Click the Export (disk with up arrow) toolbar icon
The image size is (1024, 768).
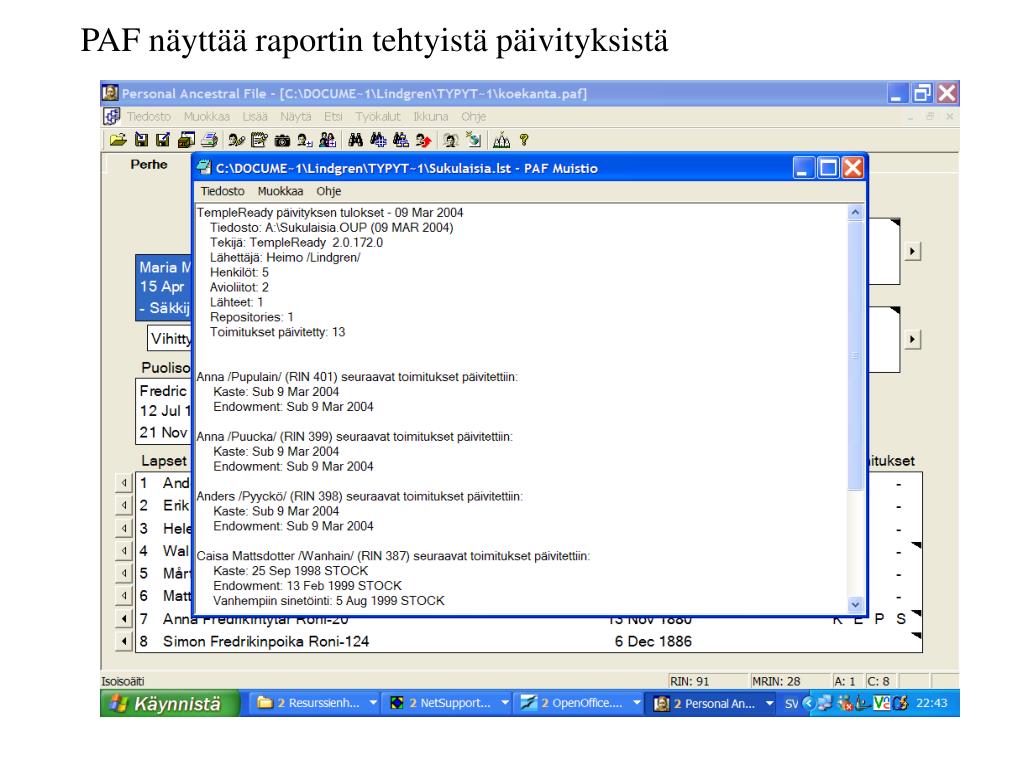[x=163, y=140]
